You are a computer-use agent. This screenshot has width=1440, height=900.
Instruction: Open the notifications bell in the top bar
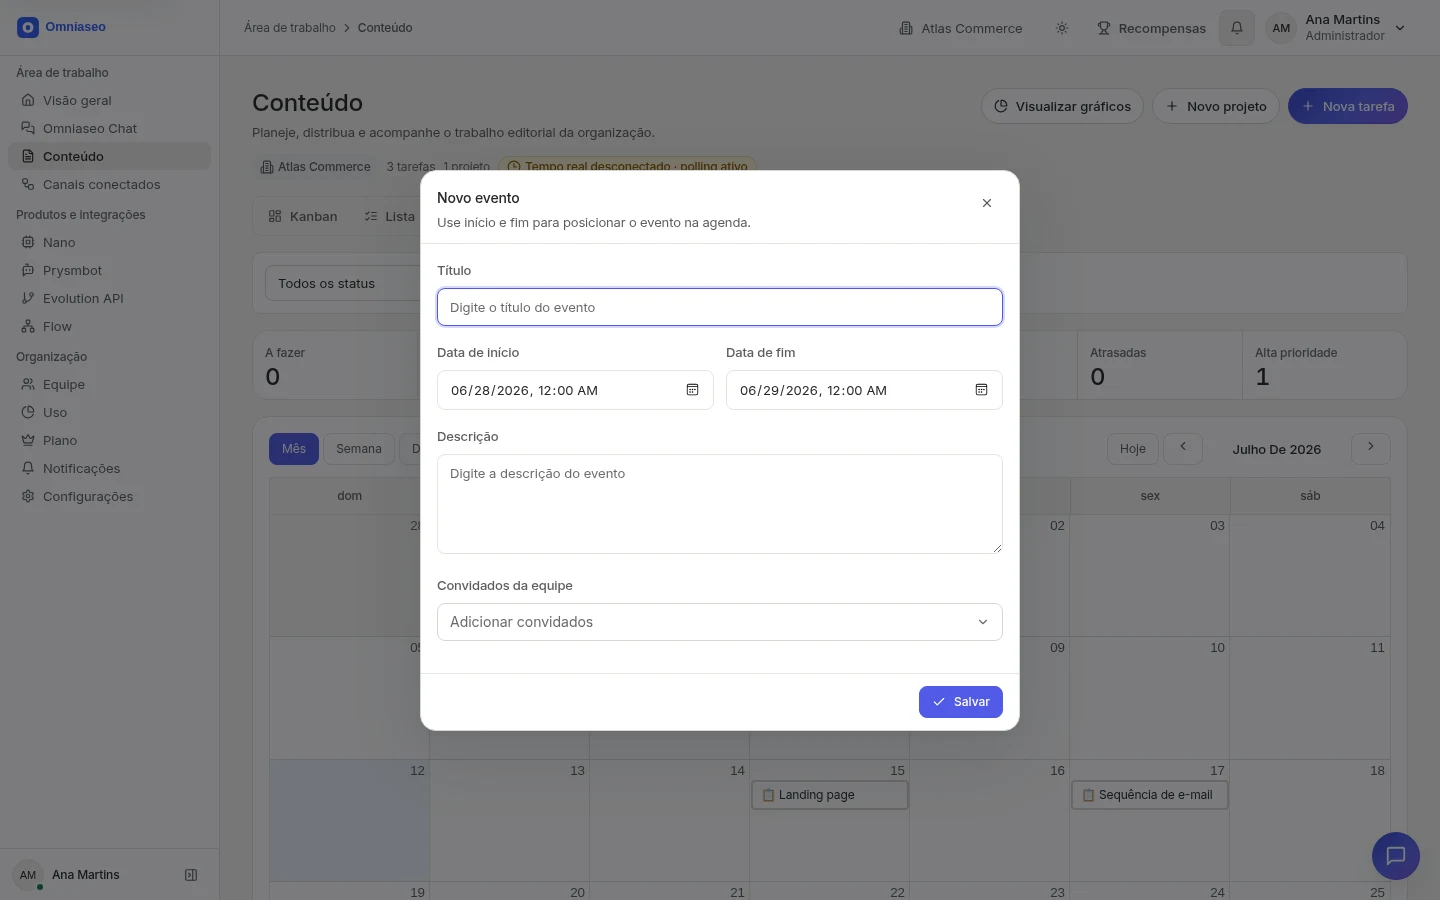tap(1237, 28)
